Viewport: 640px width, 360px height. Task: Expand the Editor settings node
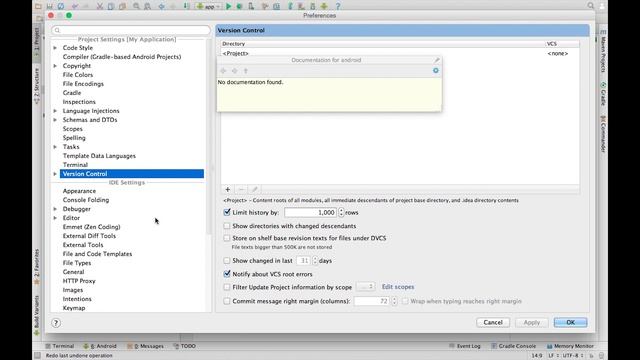pyautogui.click(x=55, y=218)
